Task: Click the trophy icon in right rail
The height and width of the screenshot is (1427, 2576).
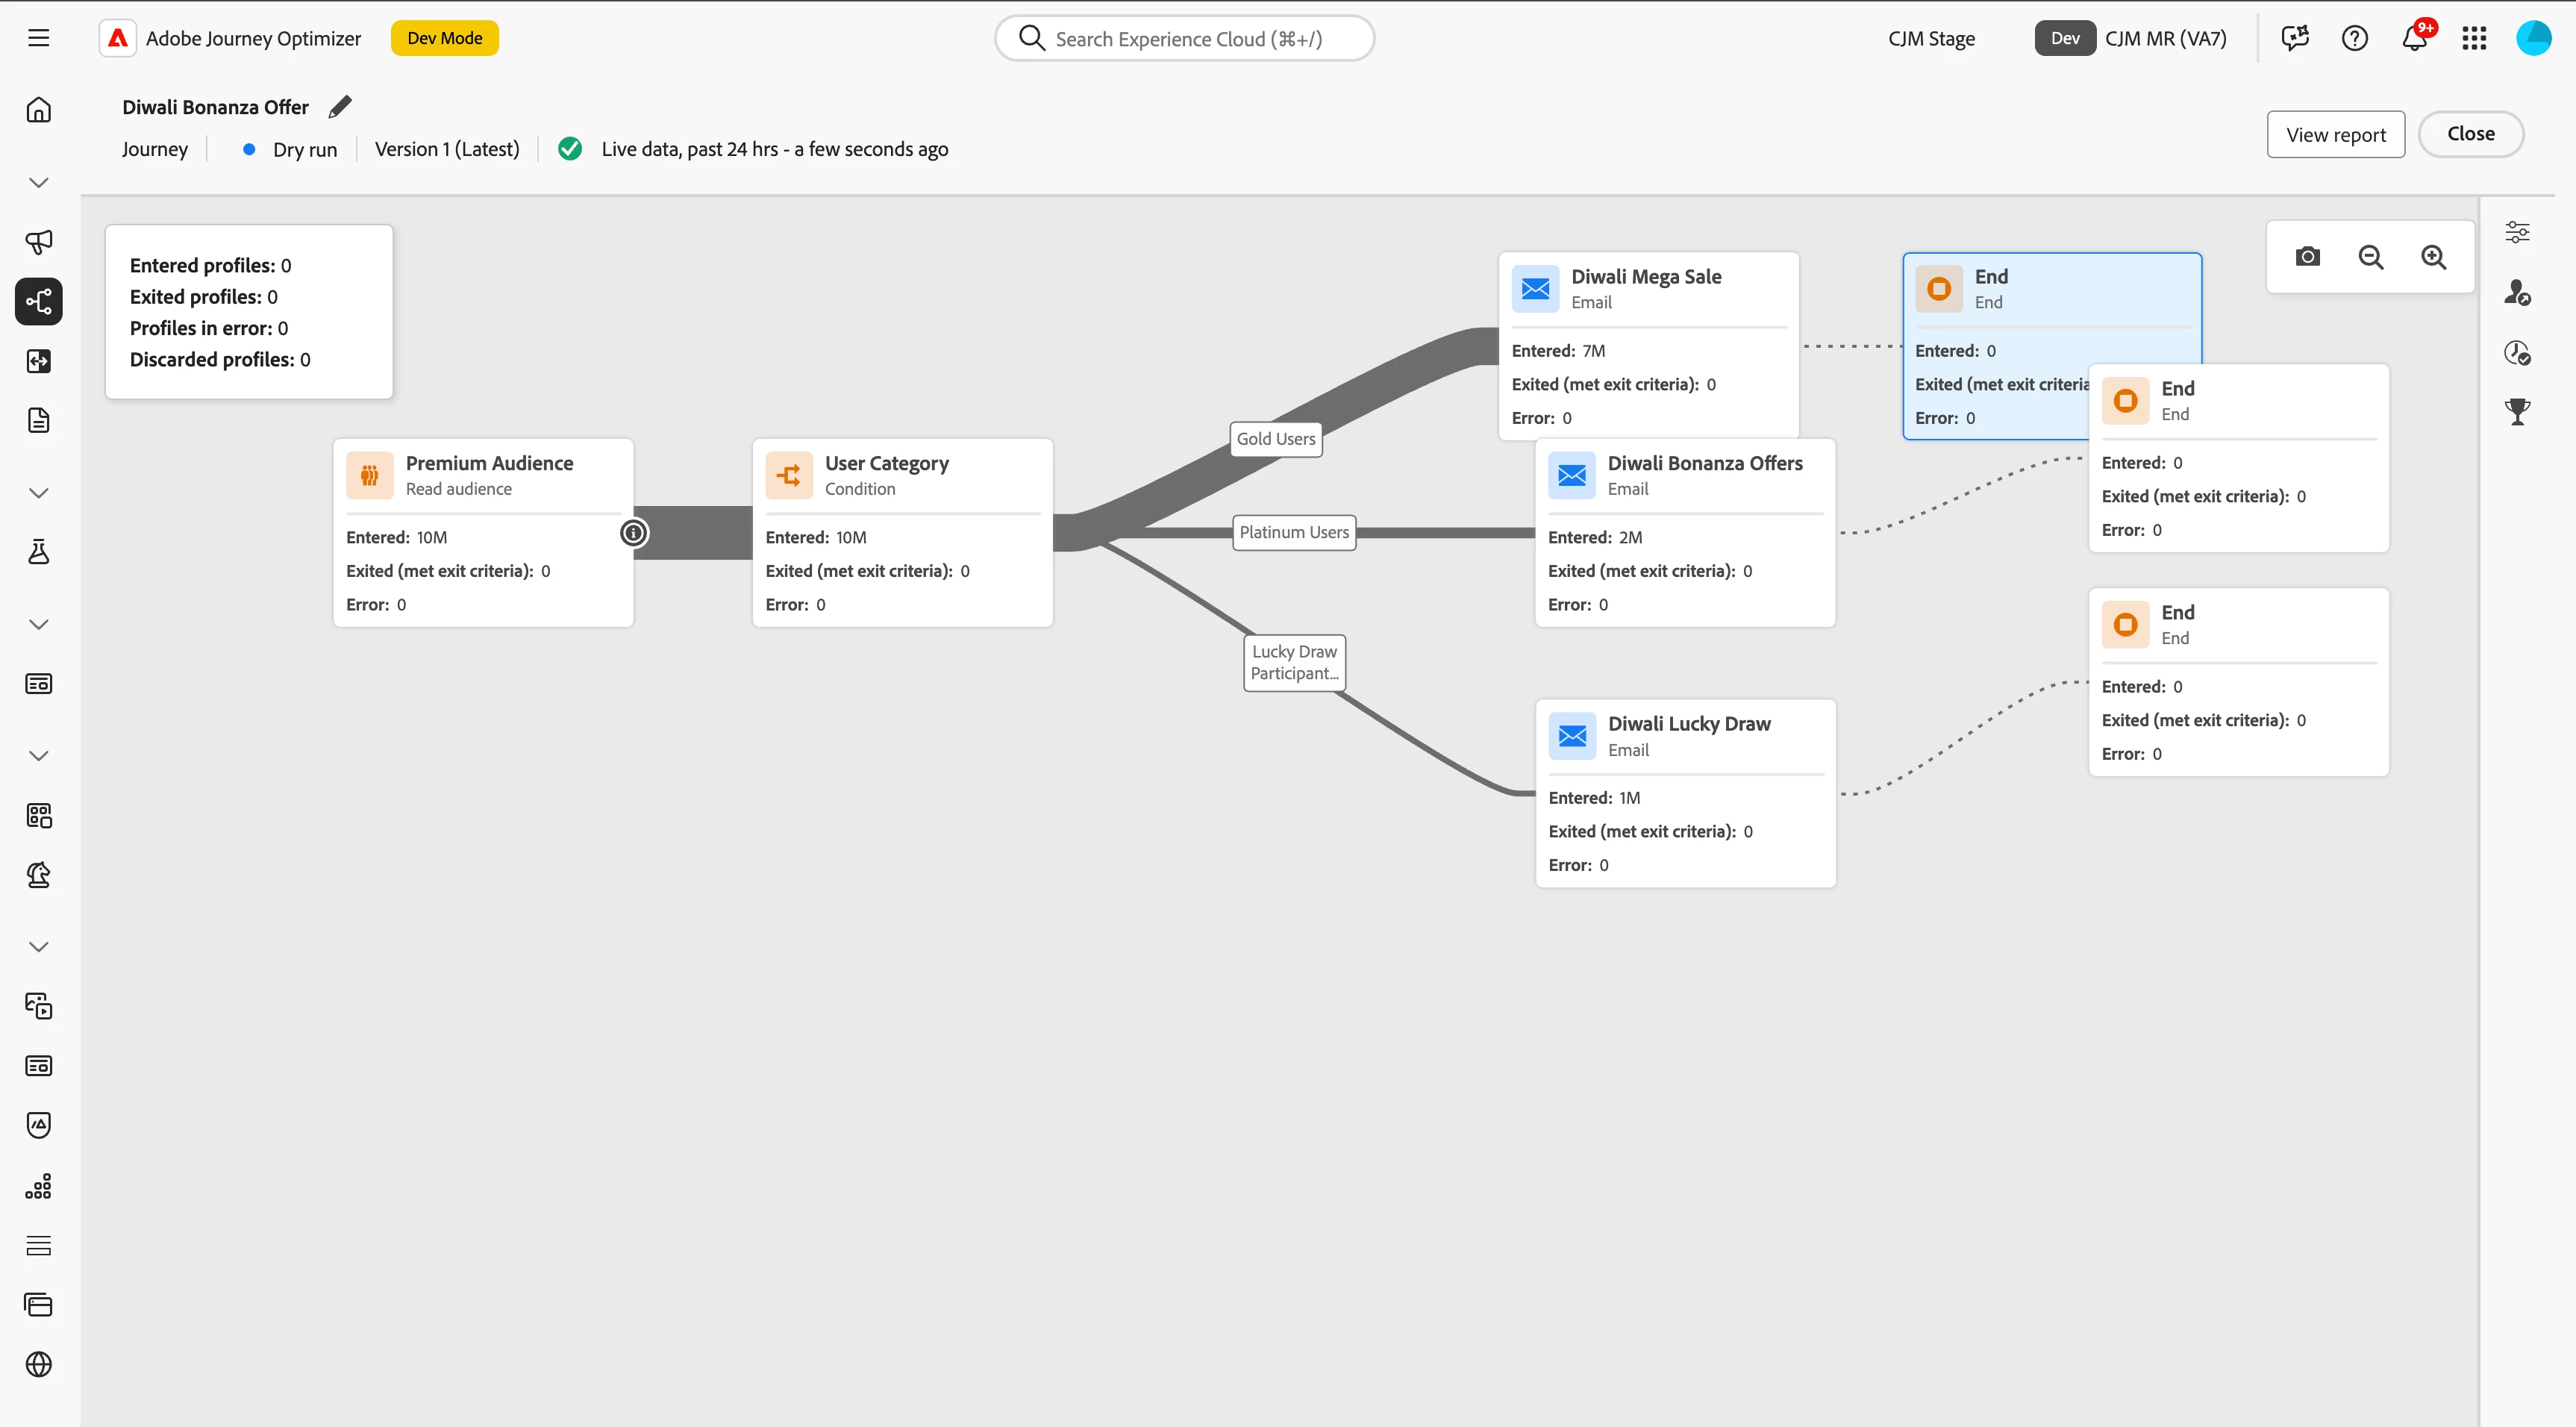Action: 2517,411
